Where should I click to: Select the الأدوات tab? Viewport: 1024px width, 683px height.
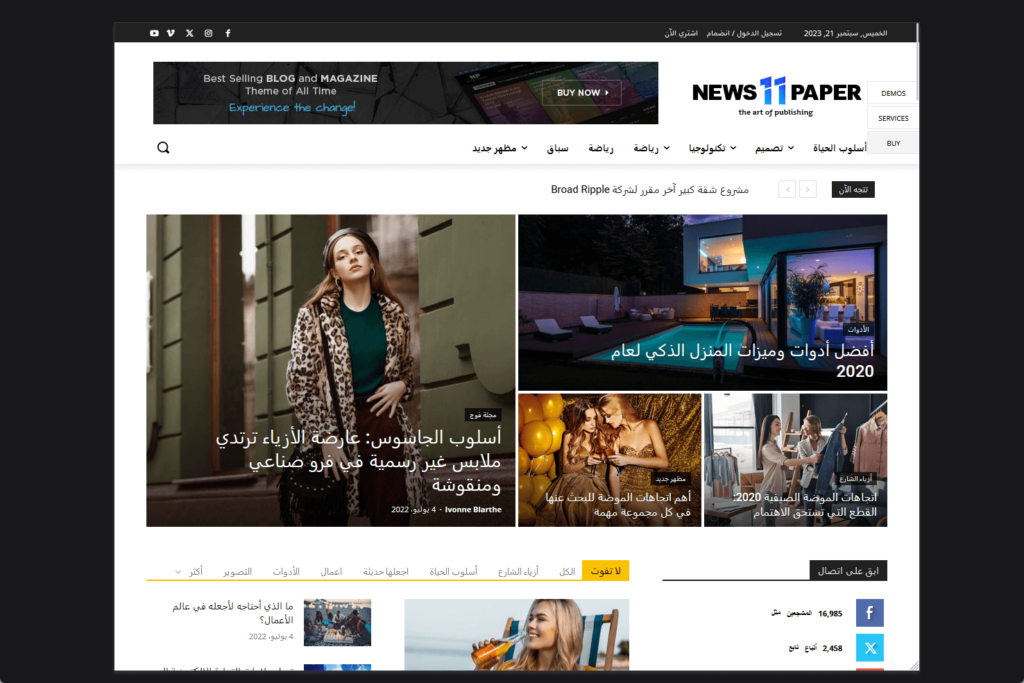click(286, 571)
